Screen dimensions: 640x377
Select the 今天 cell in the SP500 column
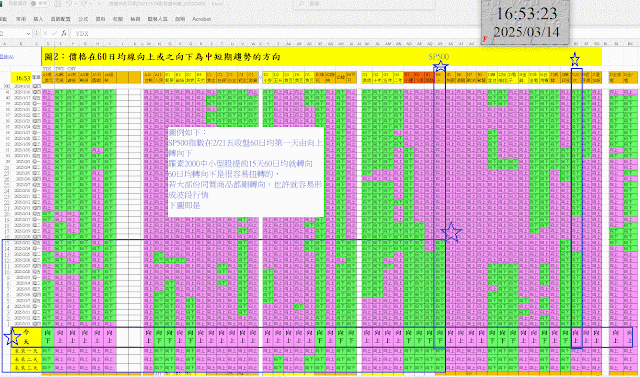coord(440,337)
